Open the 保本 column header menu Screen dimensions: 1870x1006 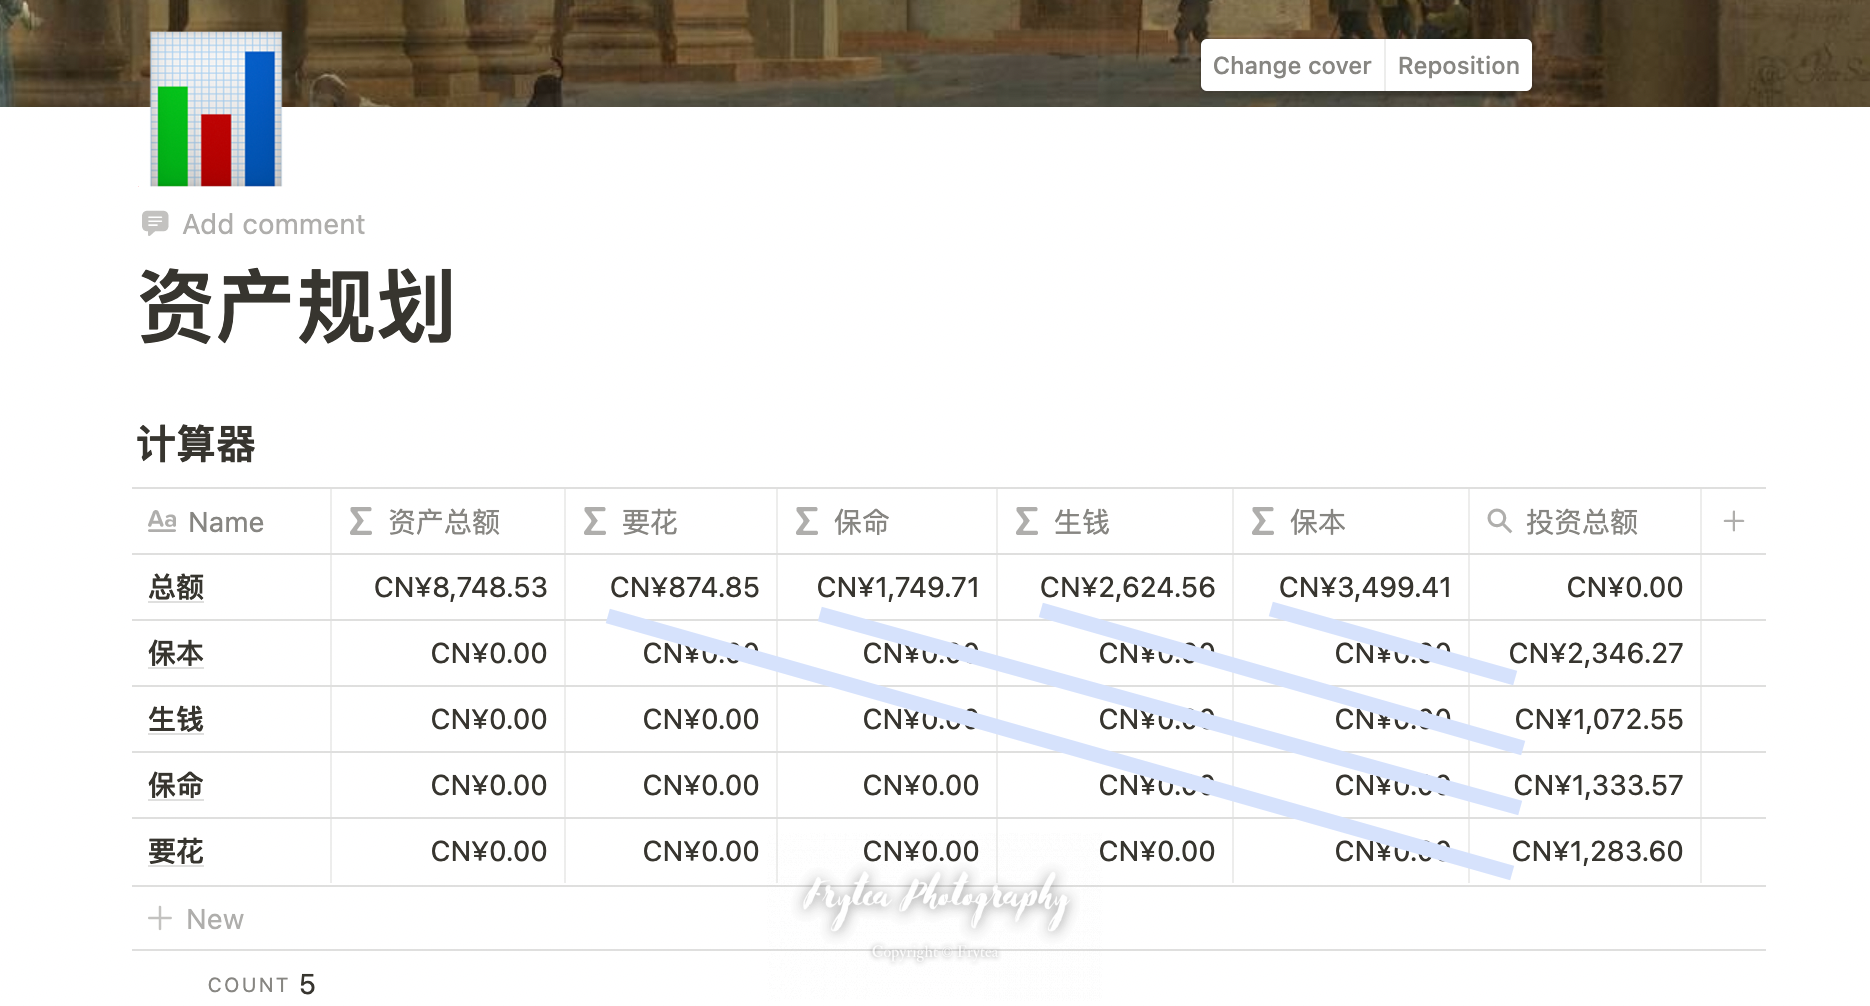[1317, 521]
